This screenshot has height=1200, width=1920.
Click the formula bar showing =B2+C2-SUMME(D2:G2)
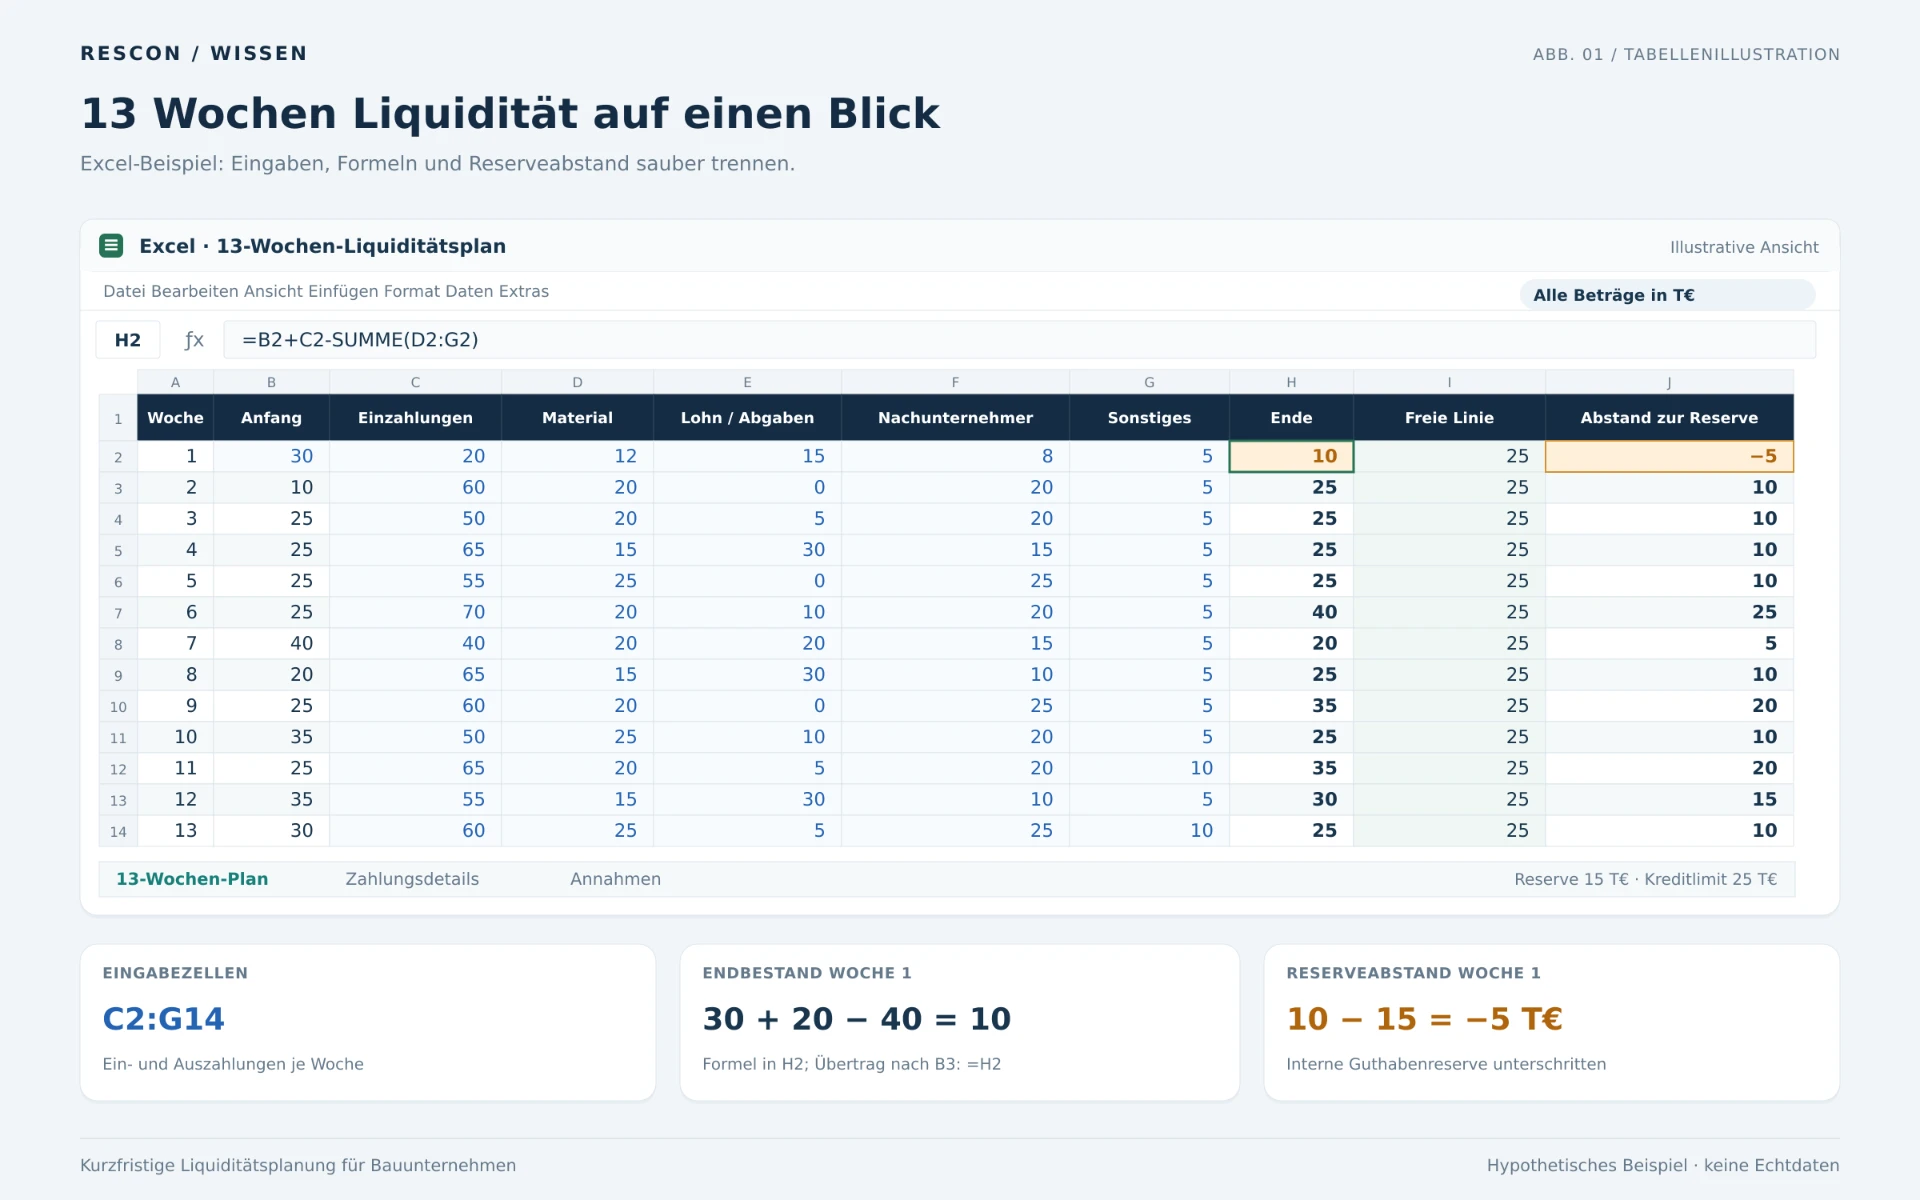[x=1019, y=340]
